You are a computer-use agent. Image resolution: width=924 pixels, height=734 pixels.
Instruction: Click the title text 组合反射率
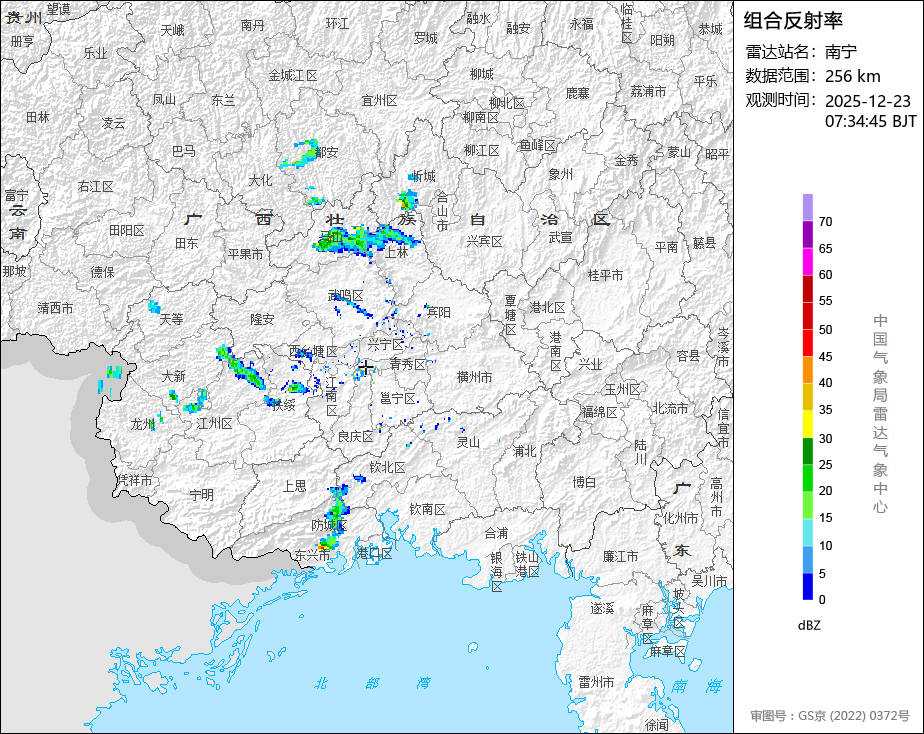click(793, 21)
